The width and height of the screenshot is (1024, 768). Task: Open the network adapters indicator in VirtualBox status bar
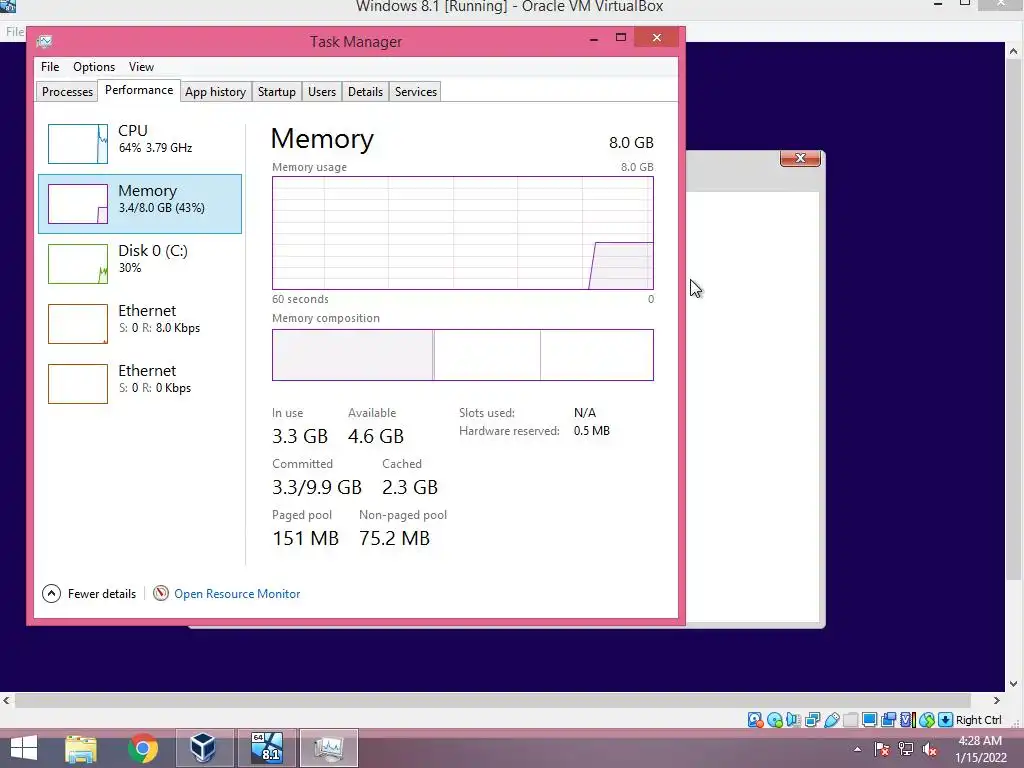812,720
